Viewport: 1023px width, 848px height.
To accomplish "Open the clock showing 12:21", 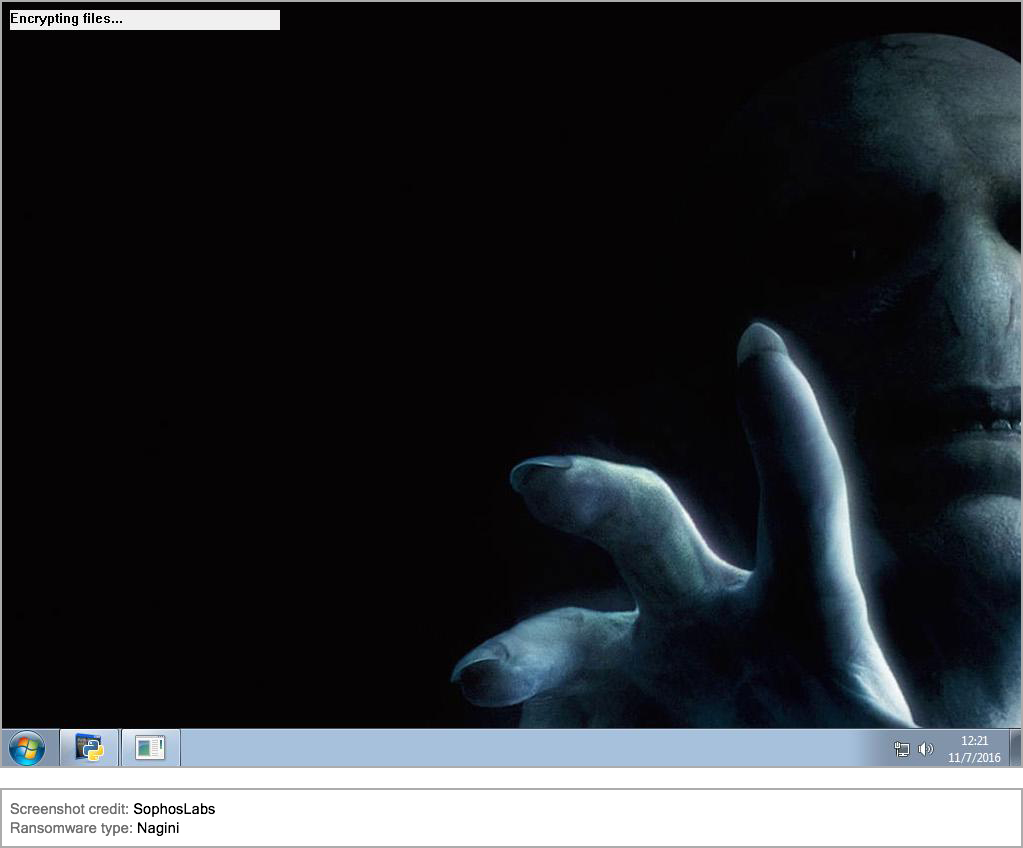I will 974,740.
